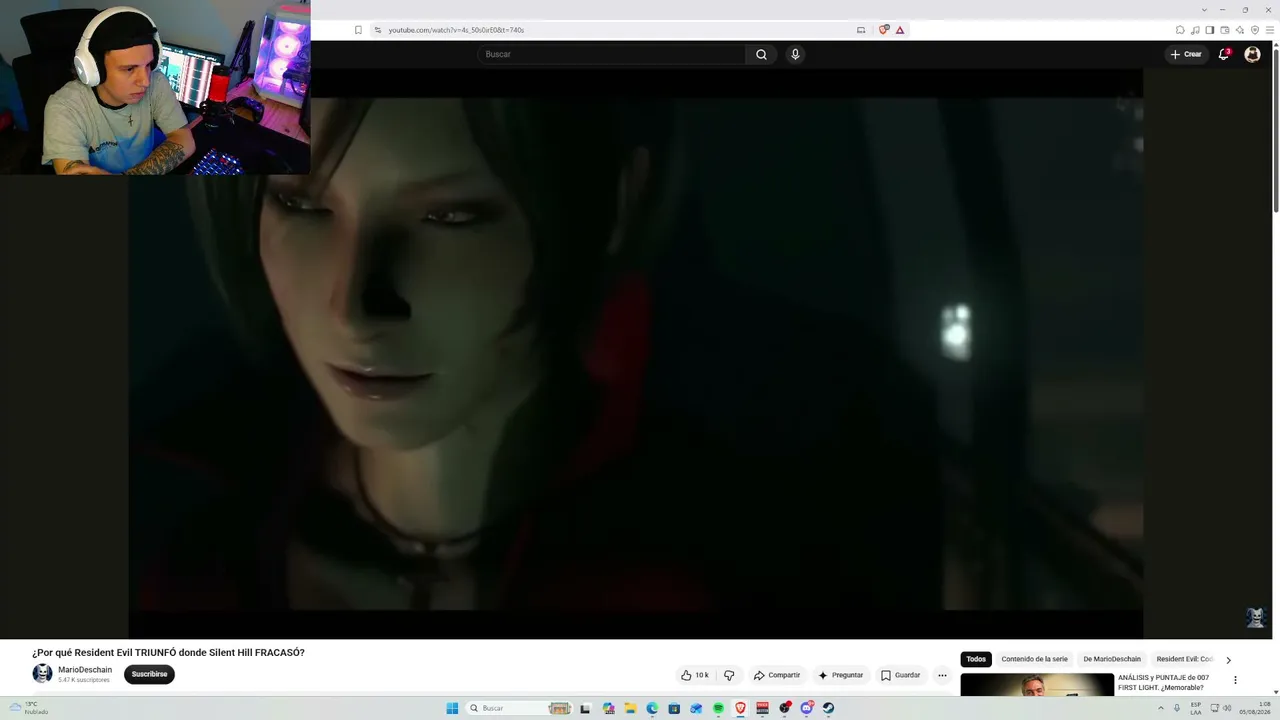
Task: Open the taskbar weather widget
Action: click(28, 708)
